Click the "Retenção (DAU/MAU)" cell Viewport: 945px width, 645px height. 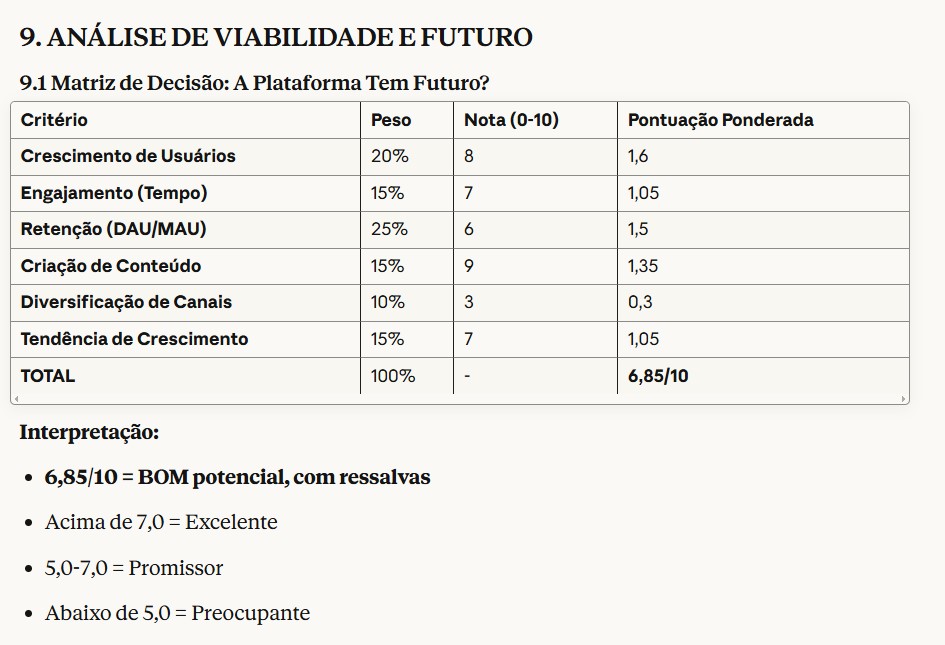click(113, 229)
